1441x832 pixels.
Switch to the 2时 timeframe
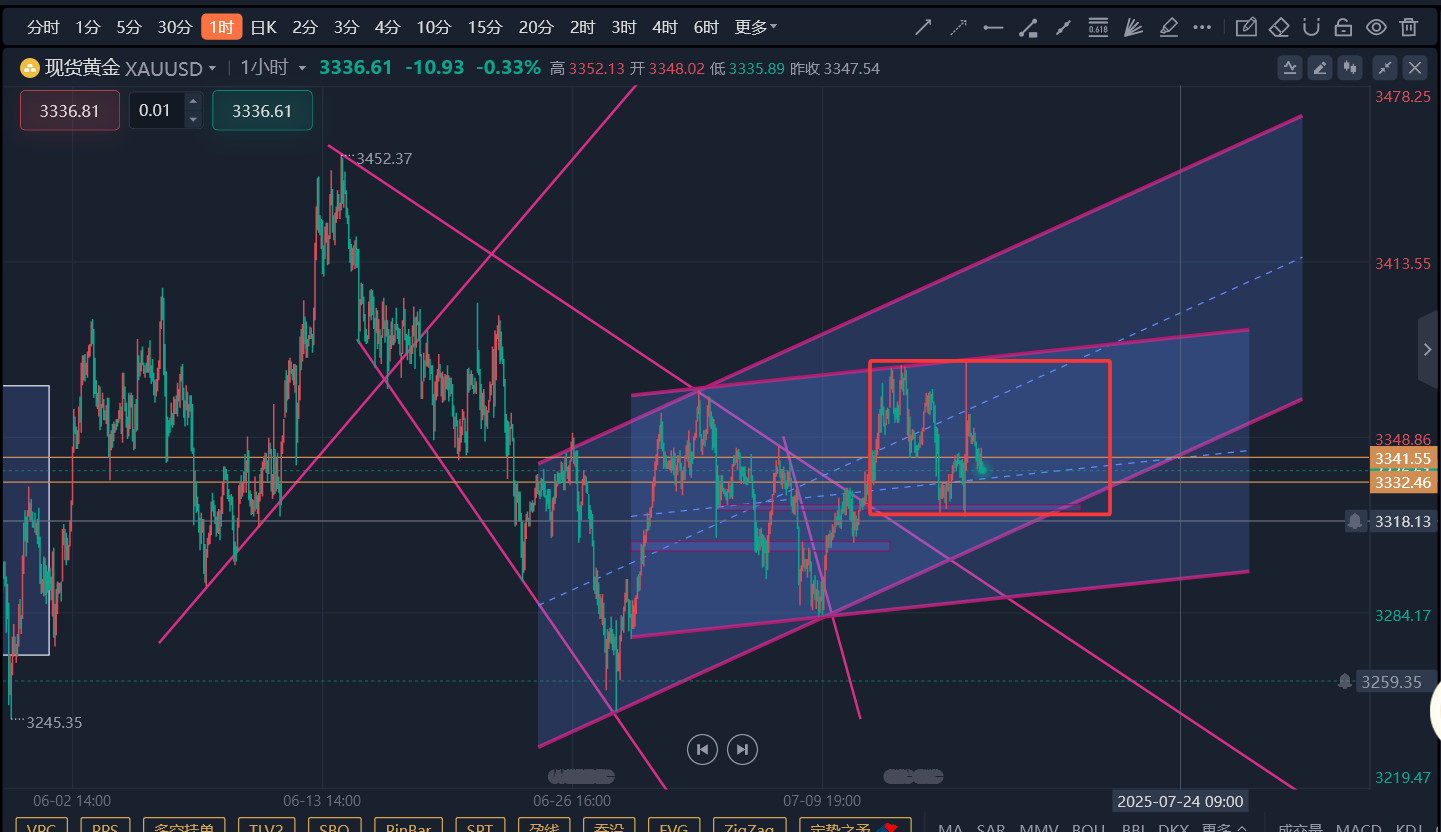(x=582, y=27)
